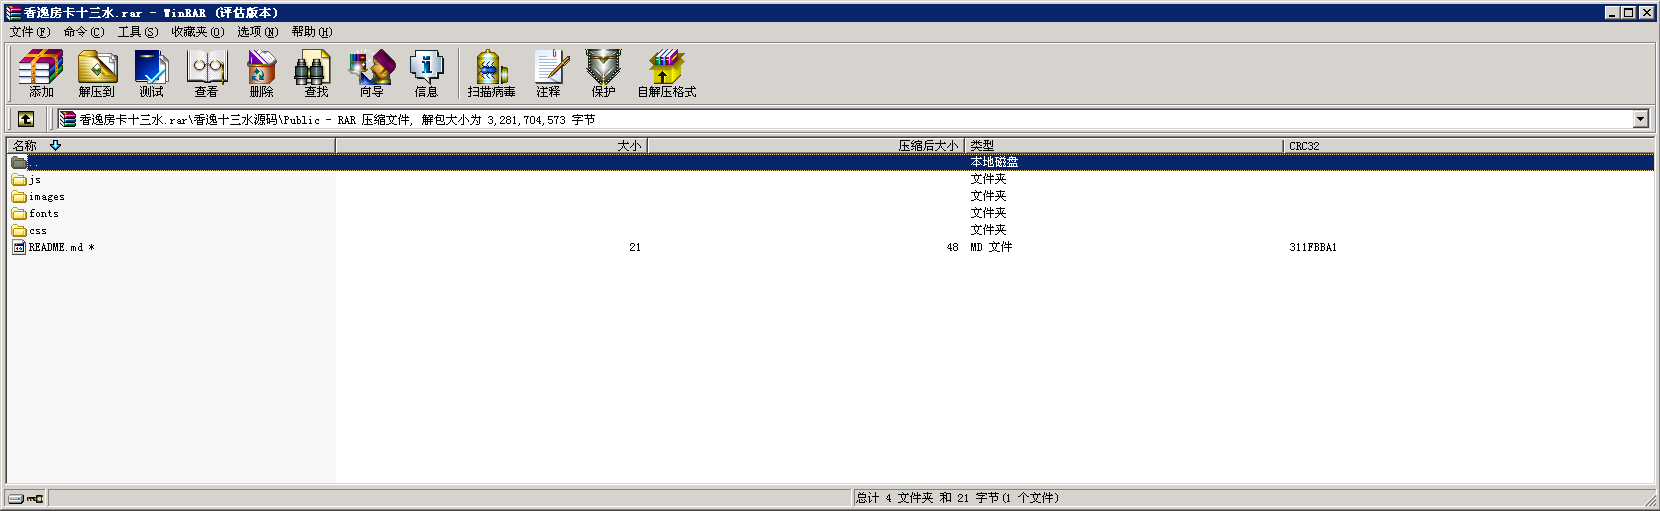Image resolution: width=1660 pixels, height=511 pixels.
Task: Select the README.md file
Action: [x=55, y=247]
